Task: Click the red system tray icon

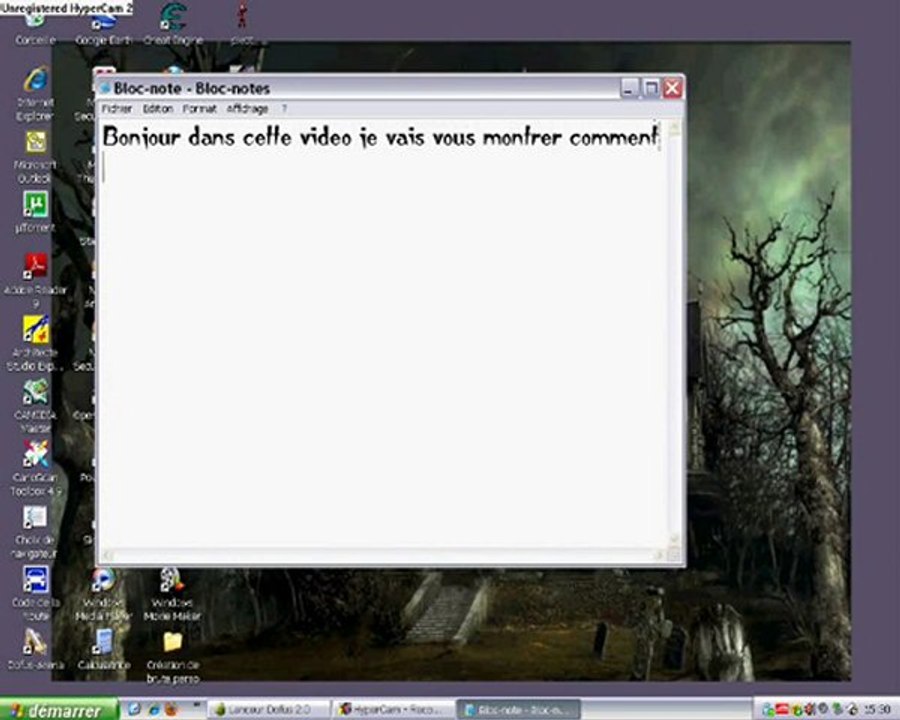Action: (782, 710)
